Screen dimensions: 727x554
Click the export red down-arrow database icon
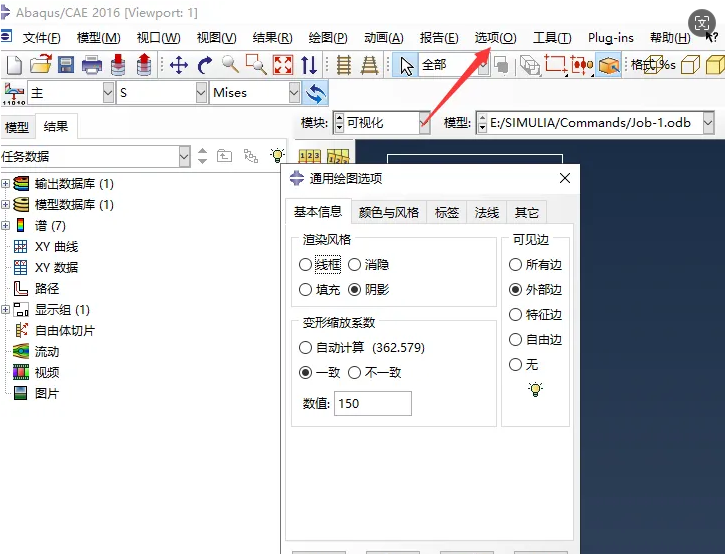118,64
